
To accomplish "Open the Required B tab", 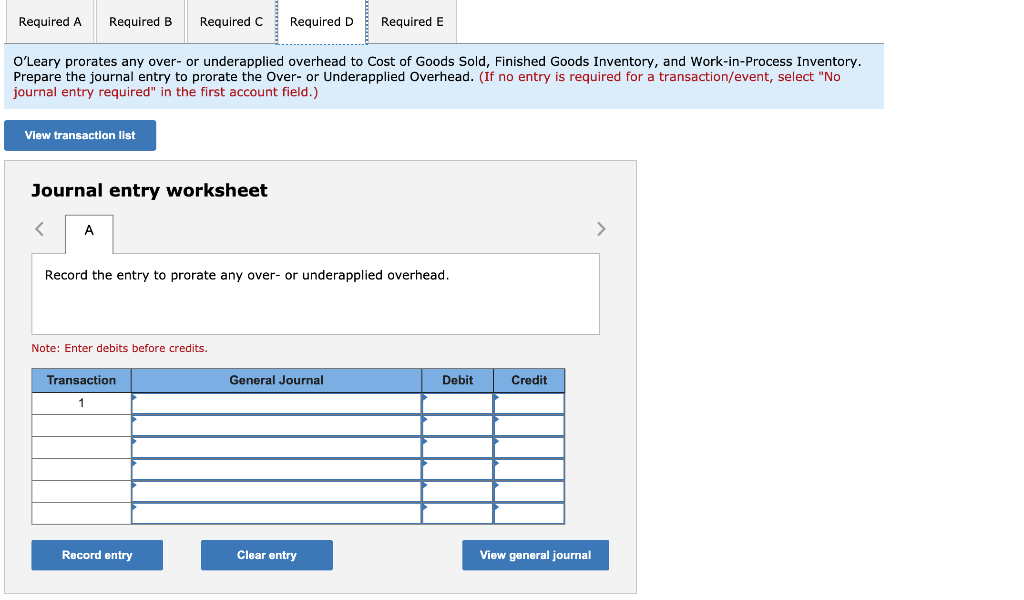I will coord(139,21).
